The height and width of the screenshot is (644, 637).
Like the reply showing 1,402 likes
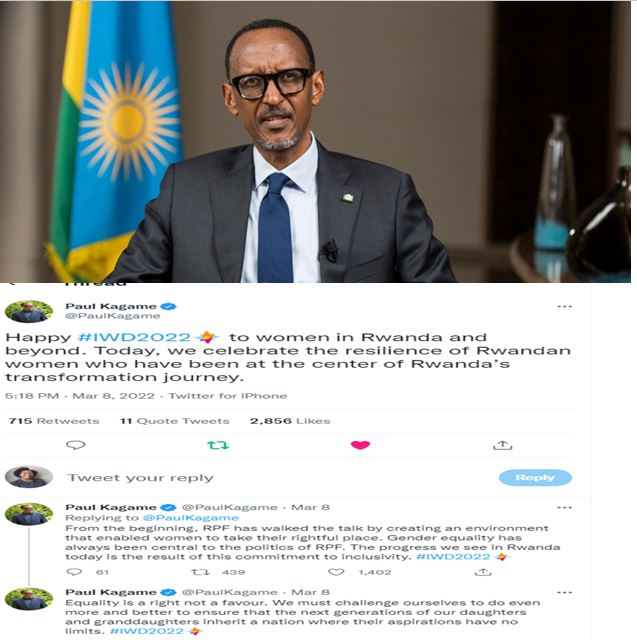[336, 572]
